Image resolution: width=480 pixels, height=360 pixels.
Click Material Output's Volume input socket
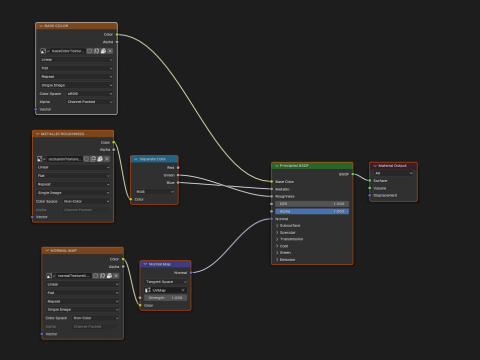(x=370, y=188)
